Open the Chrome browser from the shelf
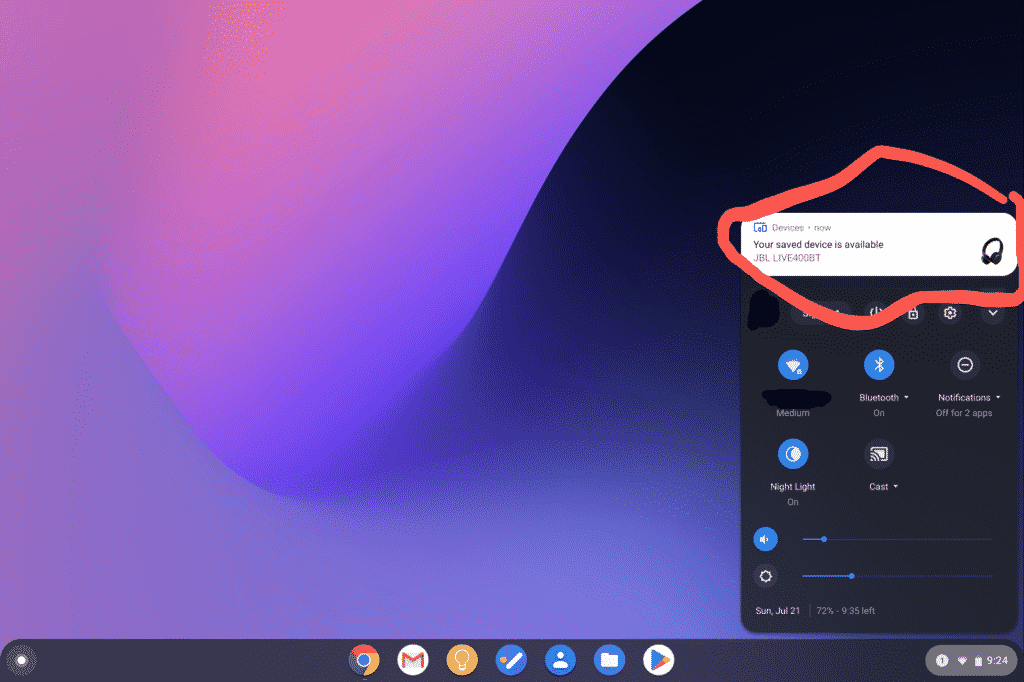This screenshot has width=1024, height=682. [363, 660]
